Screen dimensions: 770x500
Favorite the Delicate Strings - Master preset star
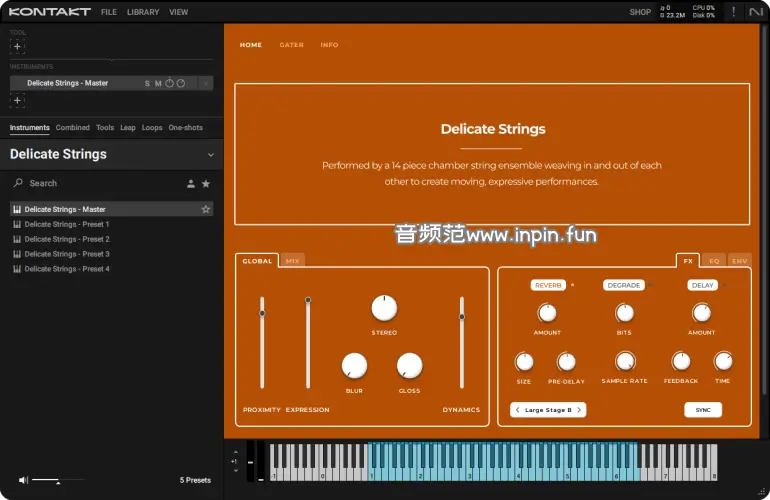206,209
